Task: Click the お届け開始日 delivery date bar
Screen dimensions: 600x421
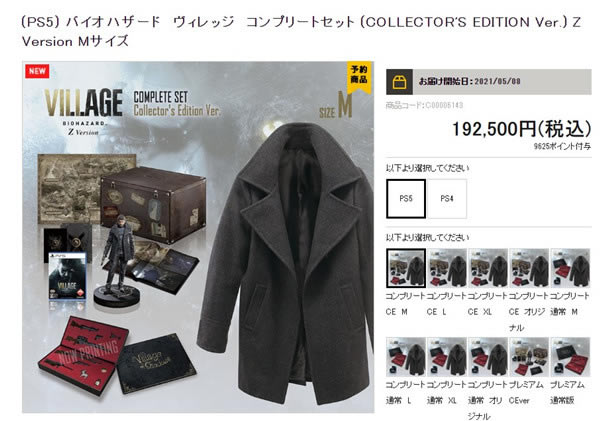Action: [x=489, y=82]
